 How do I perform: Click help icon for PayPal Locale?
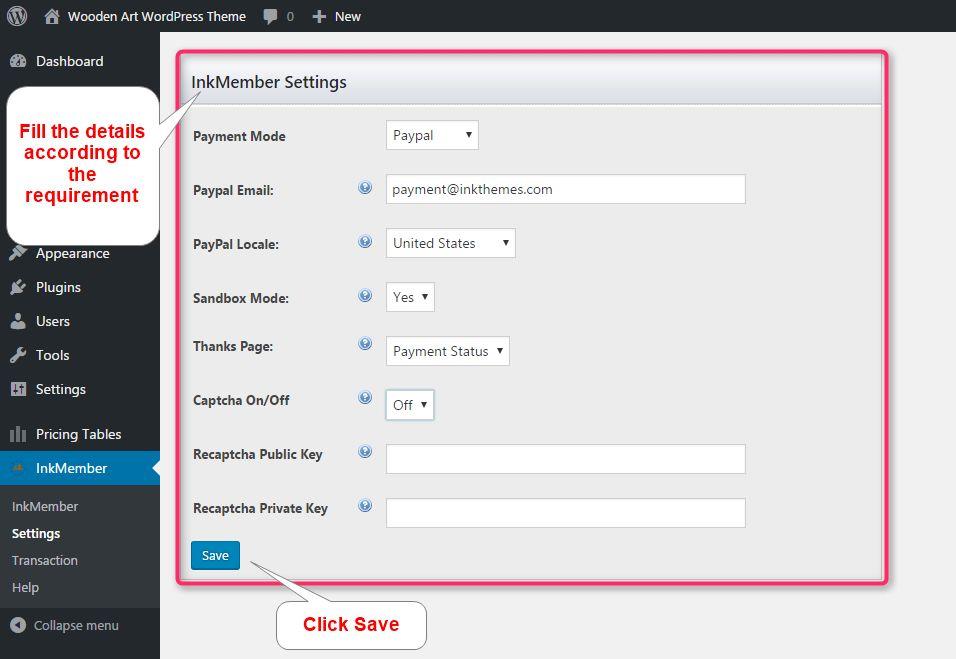365,241
